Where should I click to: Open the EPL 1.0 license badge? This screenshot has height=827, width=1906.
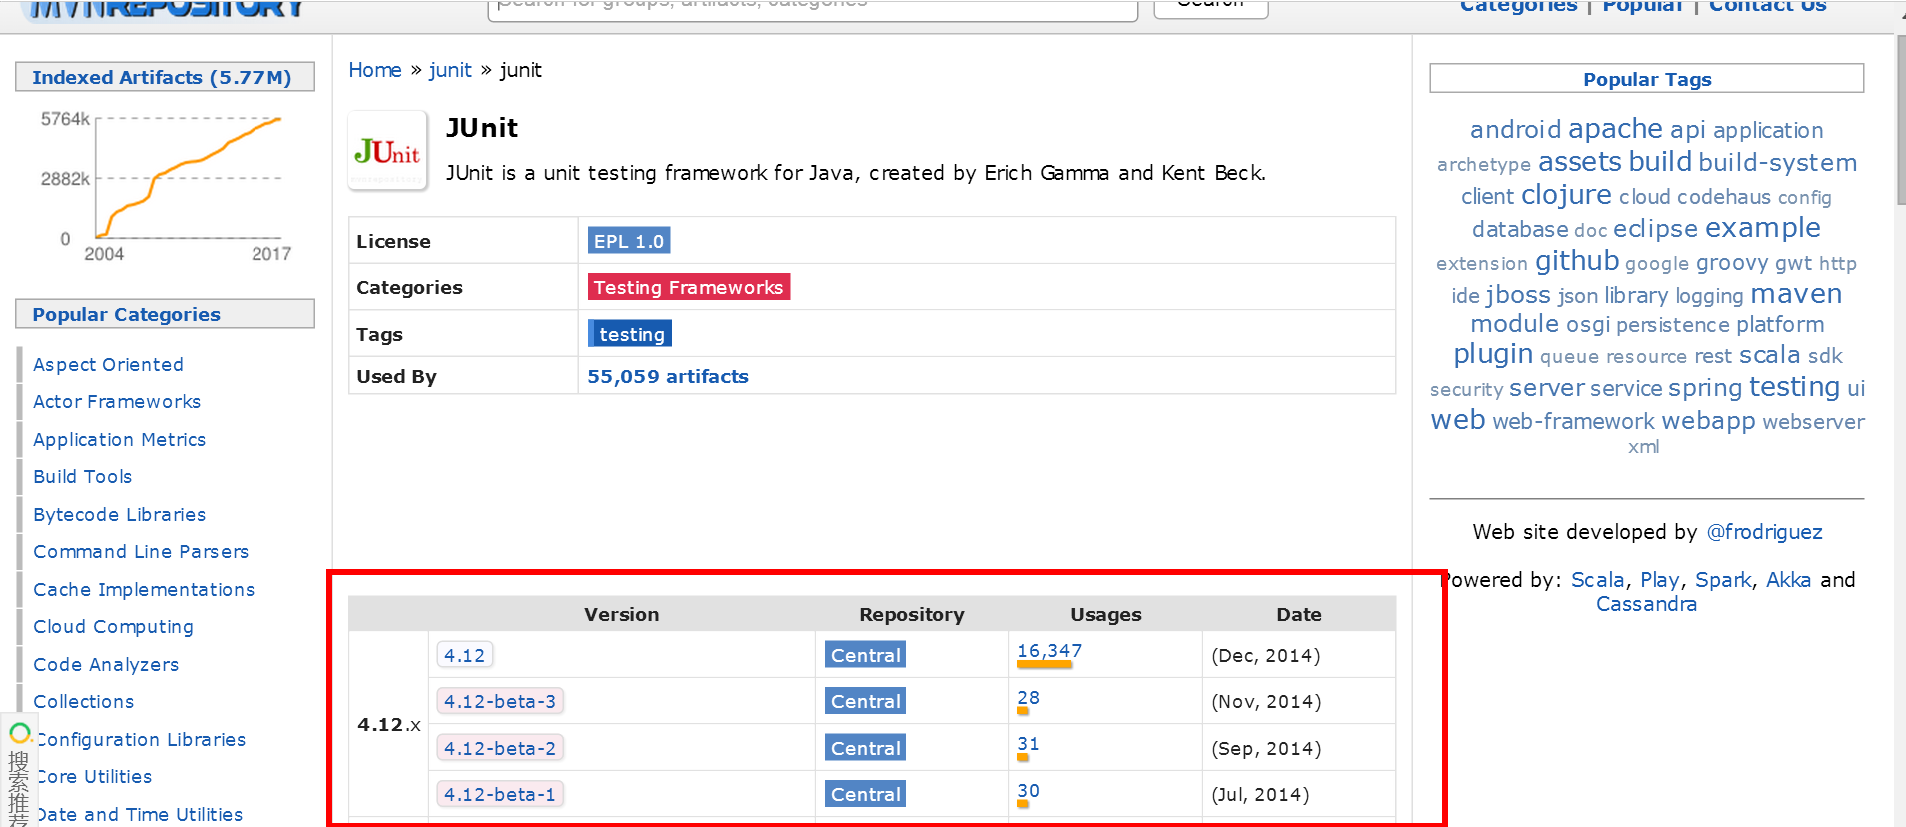coord(629,241)
